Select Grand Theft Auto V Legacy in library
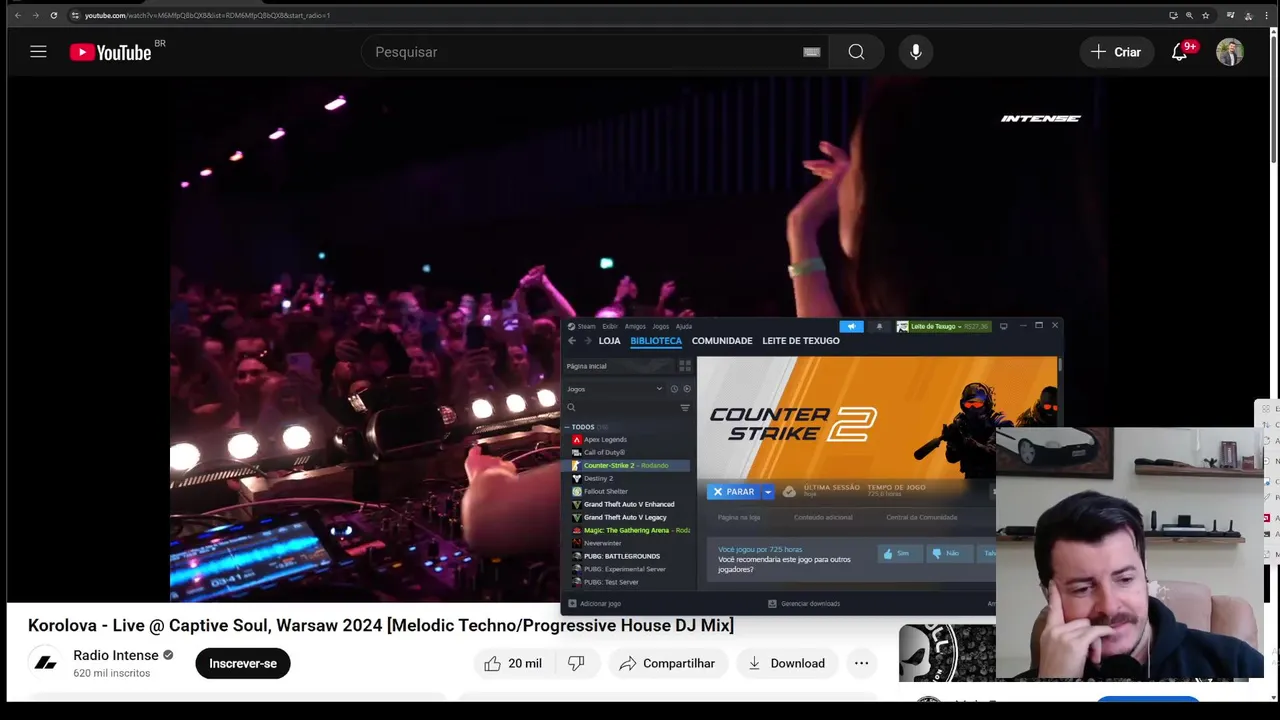Viewport: 1280px width, 720px height. (625, 518)
